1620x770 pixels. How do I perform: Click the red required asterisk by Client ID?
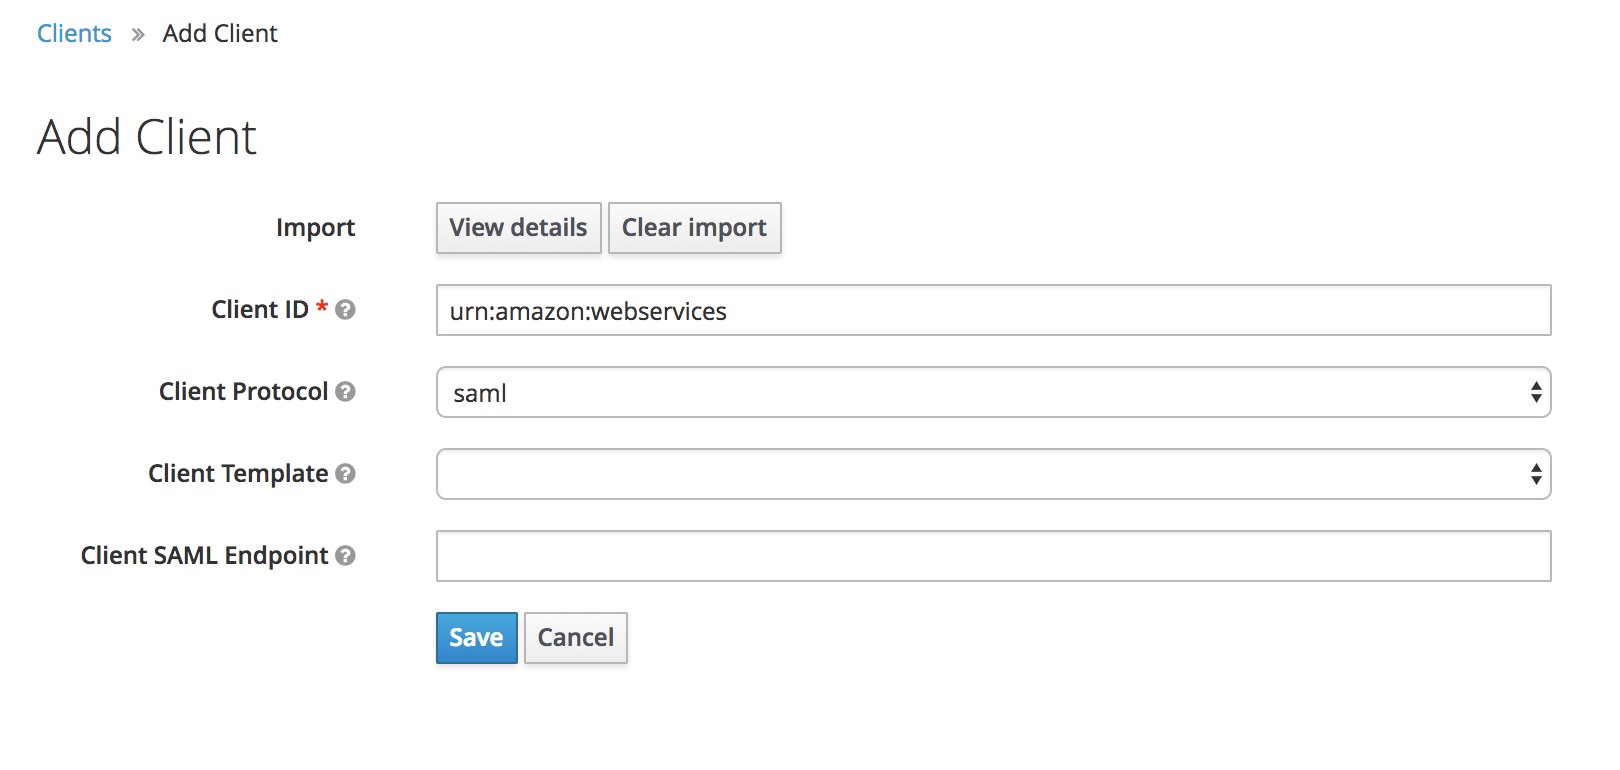(x=322, y=307)
